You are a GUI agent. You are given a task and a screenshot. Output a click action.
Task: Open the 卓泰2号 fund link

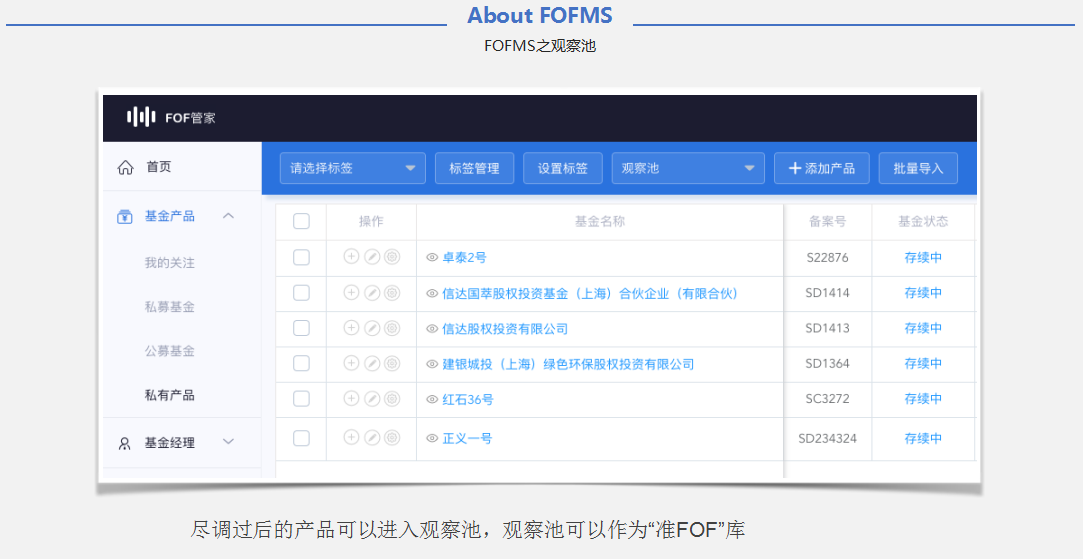465,258
